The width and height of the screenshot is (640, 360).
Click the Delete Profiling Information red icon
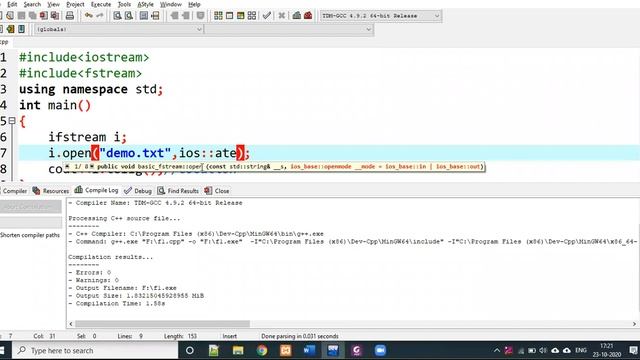[x=308, y=16]
